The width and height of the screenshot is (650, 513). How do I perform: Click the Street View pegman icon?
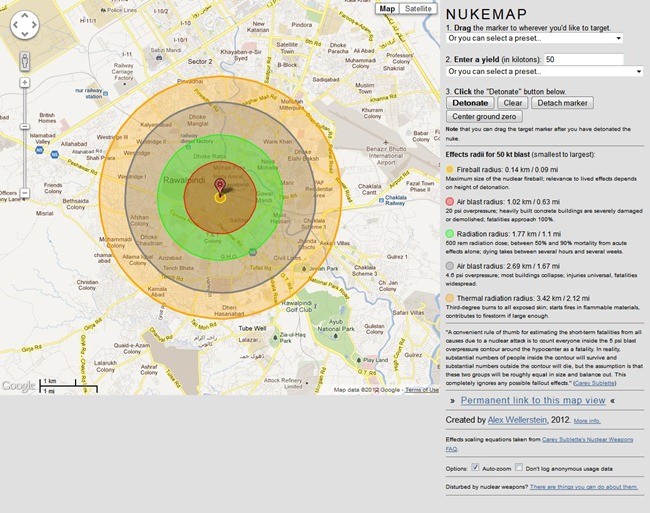27,63
